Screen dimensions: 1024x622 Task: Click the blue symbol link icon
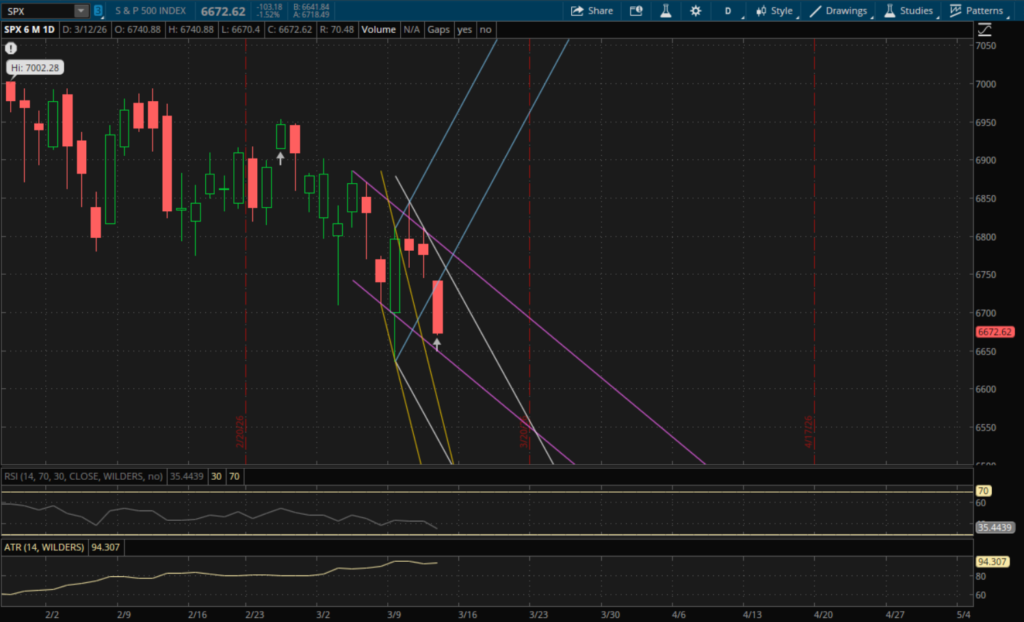pyautogui.click(x=97, y=11)
